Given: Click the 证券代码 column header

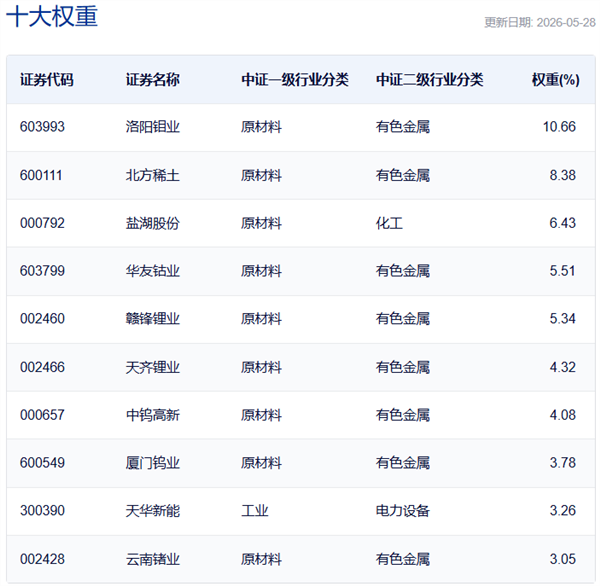Looking at the screenshot, I should point(47,80).
